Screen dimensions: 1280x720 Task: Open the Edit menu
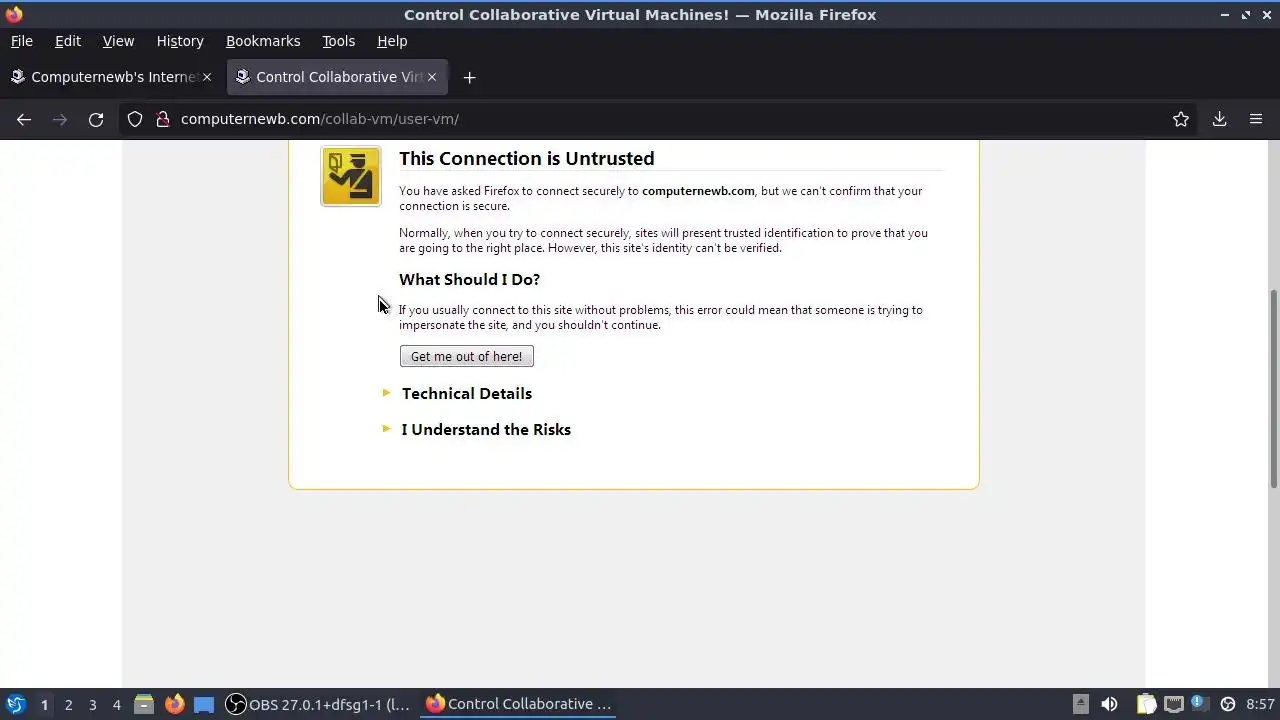click(x=68, y=41)
